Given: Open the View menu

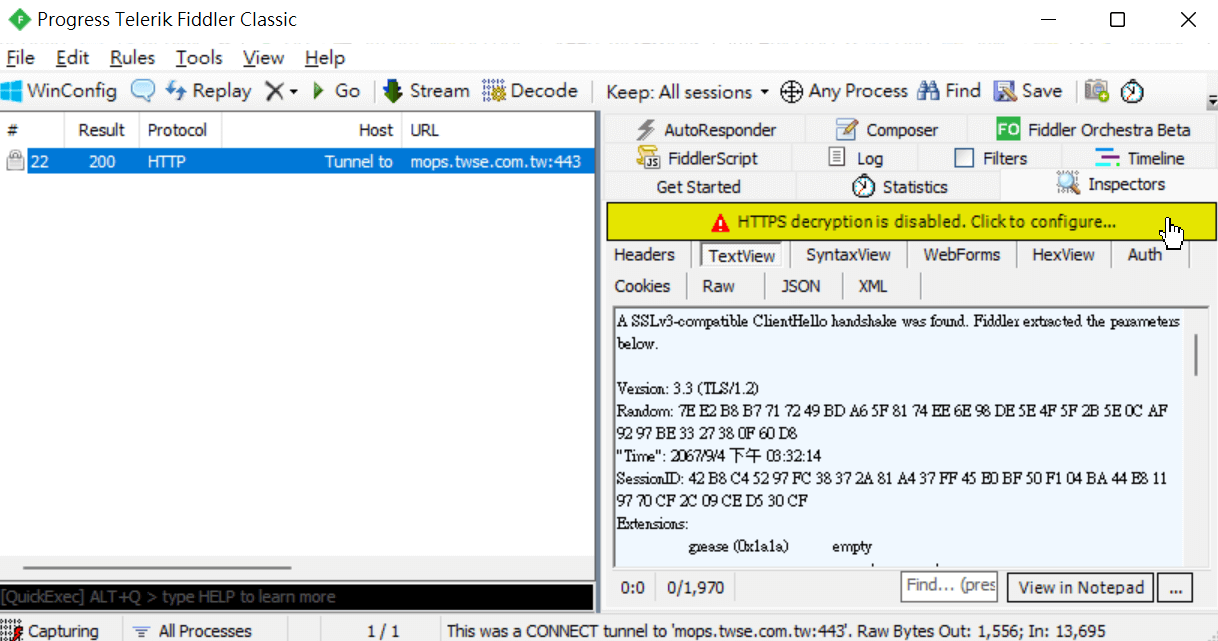Looking at the screenshot, I should coord(263,58).
